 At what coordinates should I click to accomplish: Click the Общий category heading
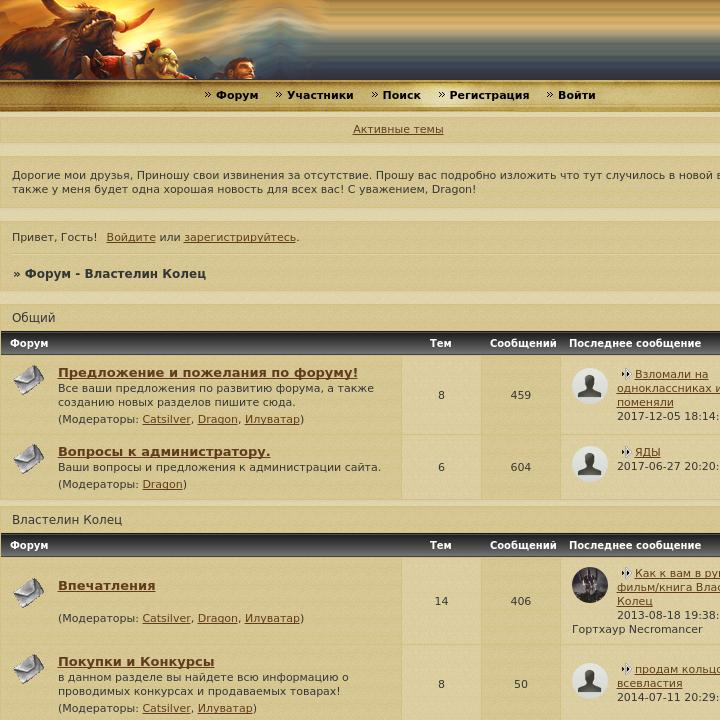pyautogui.click(x=34, y=318)
